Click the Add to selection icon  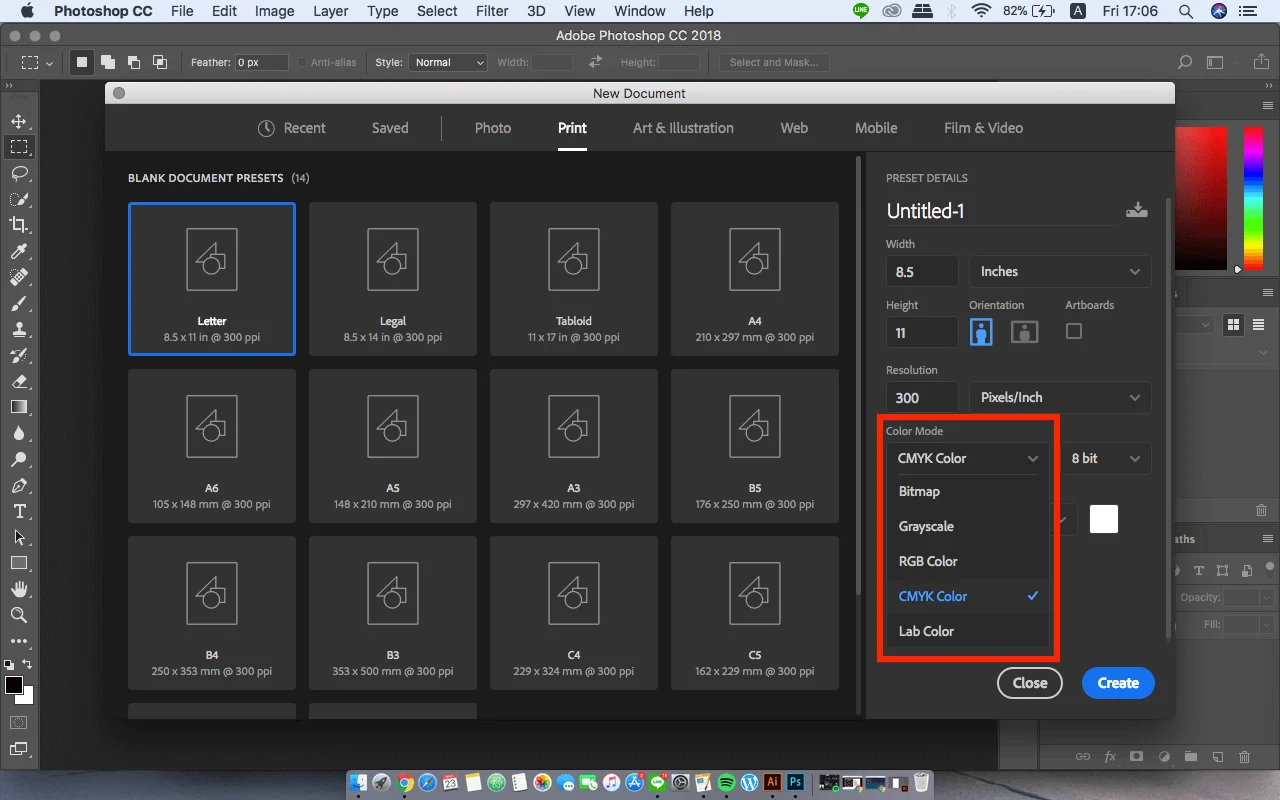(x=108, y=62)
